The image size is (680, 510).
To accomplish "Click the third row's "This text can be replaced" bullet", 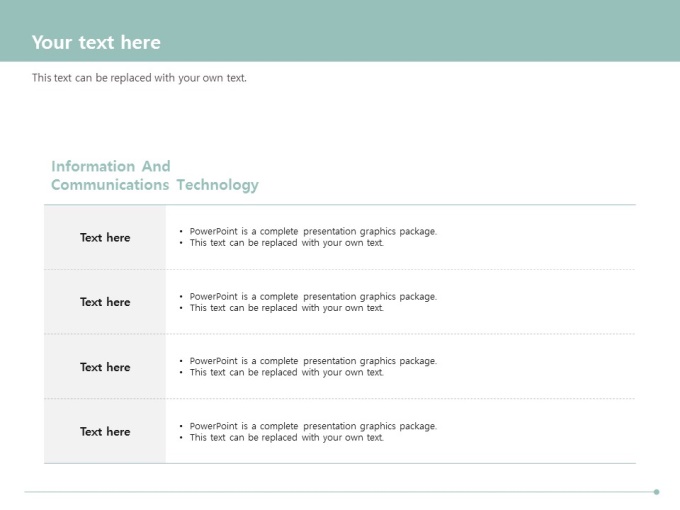I will 286,373.
